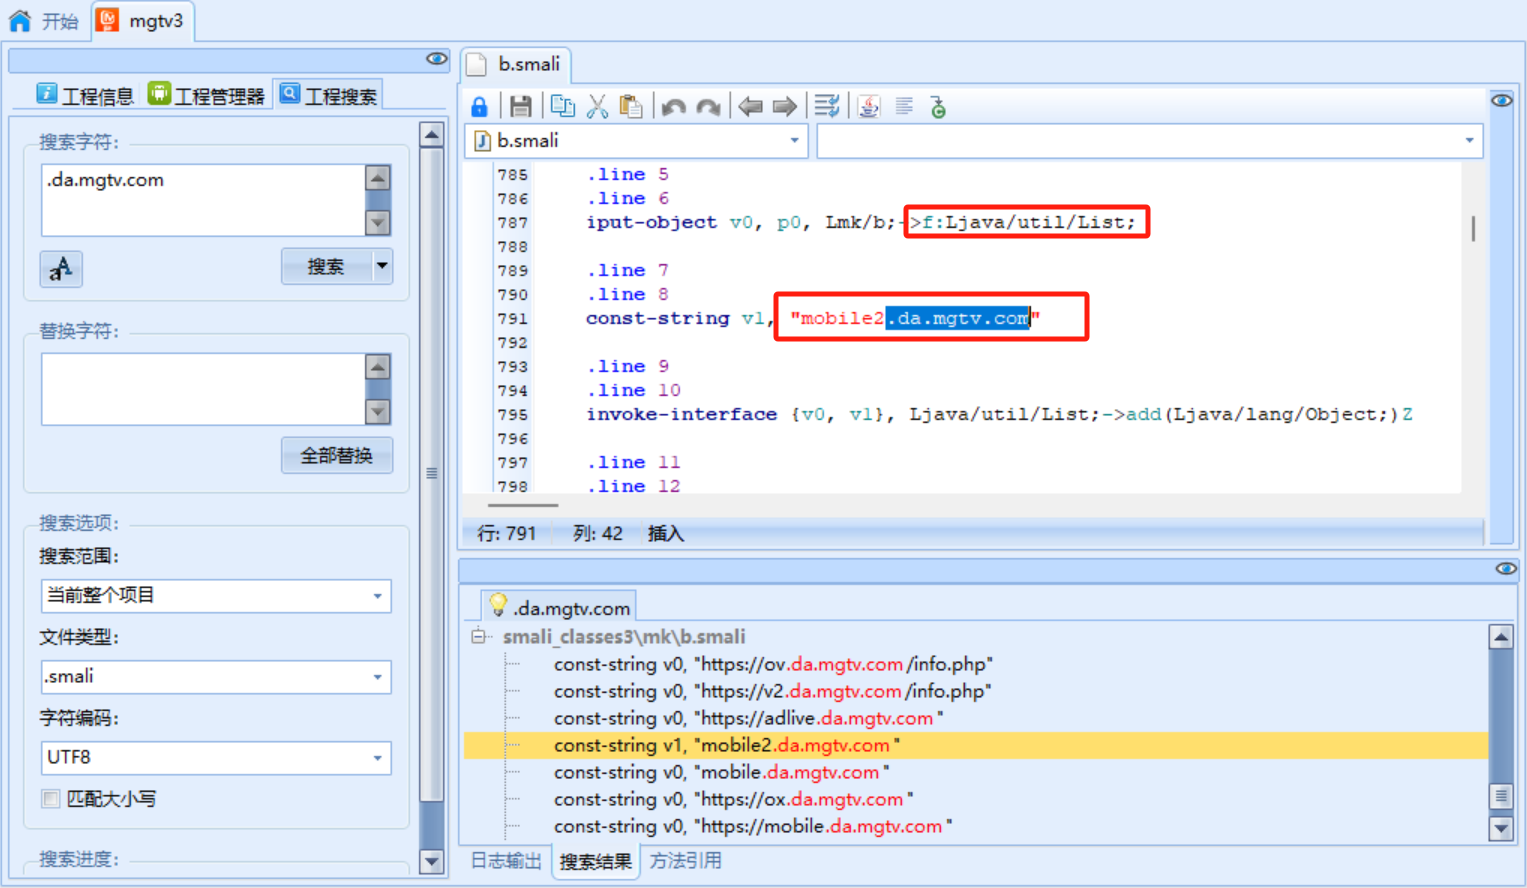Toggle search results panel eye icon
Screen dimensions: 1527x888
[x=1506, y=568]
